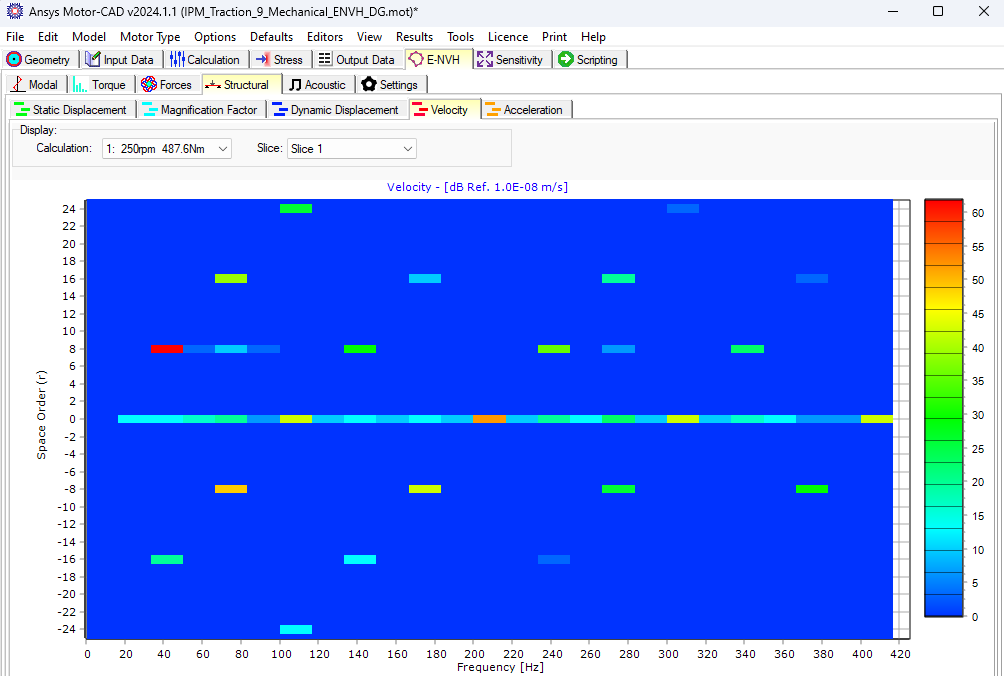Click the color scale legend bar
Viewport: 1004px width, 676px height.
(943, 415)
